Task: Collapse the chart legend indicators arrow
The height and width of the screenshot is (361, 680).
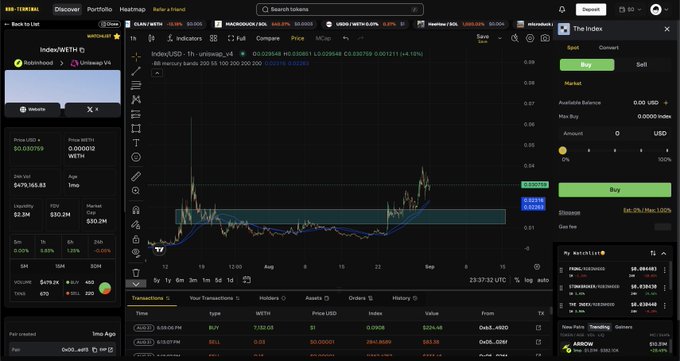Action: click(x=157, y=73)
